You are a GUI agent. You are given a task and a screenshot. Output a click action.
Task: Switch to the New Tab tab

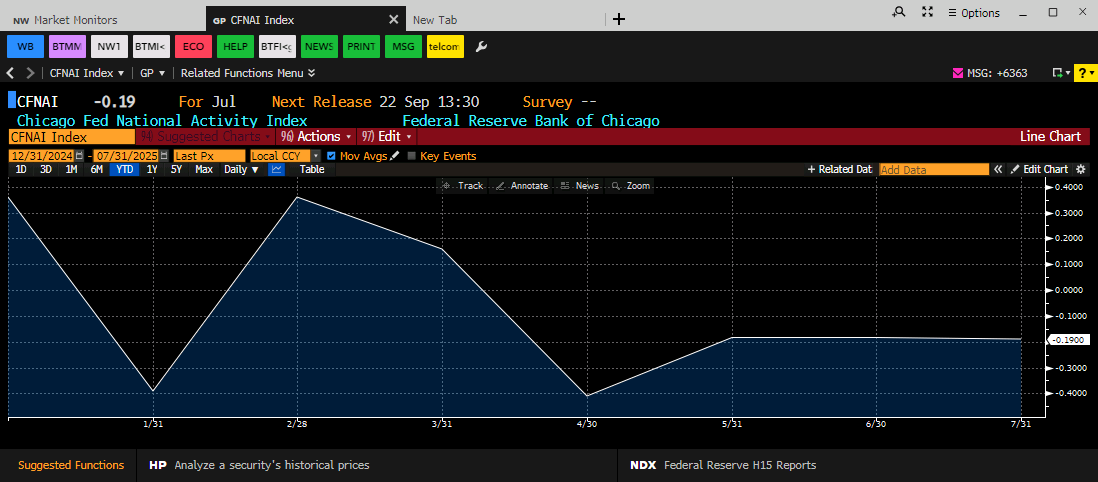pyautogui.click(x=433, y=20)
